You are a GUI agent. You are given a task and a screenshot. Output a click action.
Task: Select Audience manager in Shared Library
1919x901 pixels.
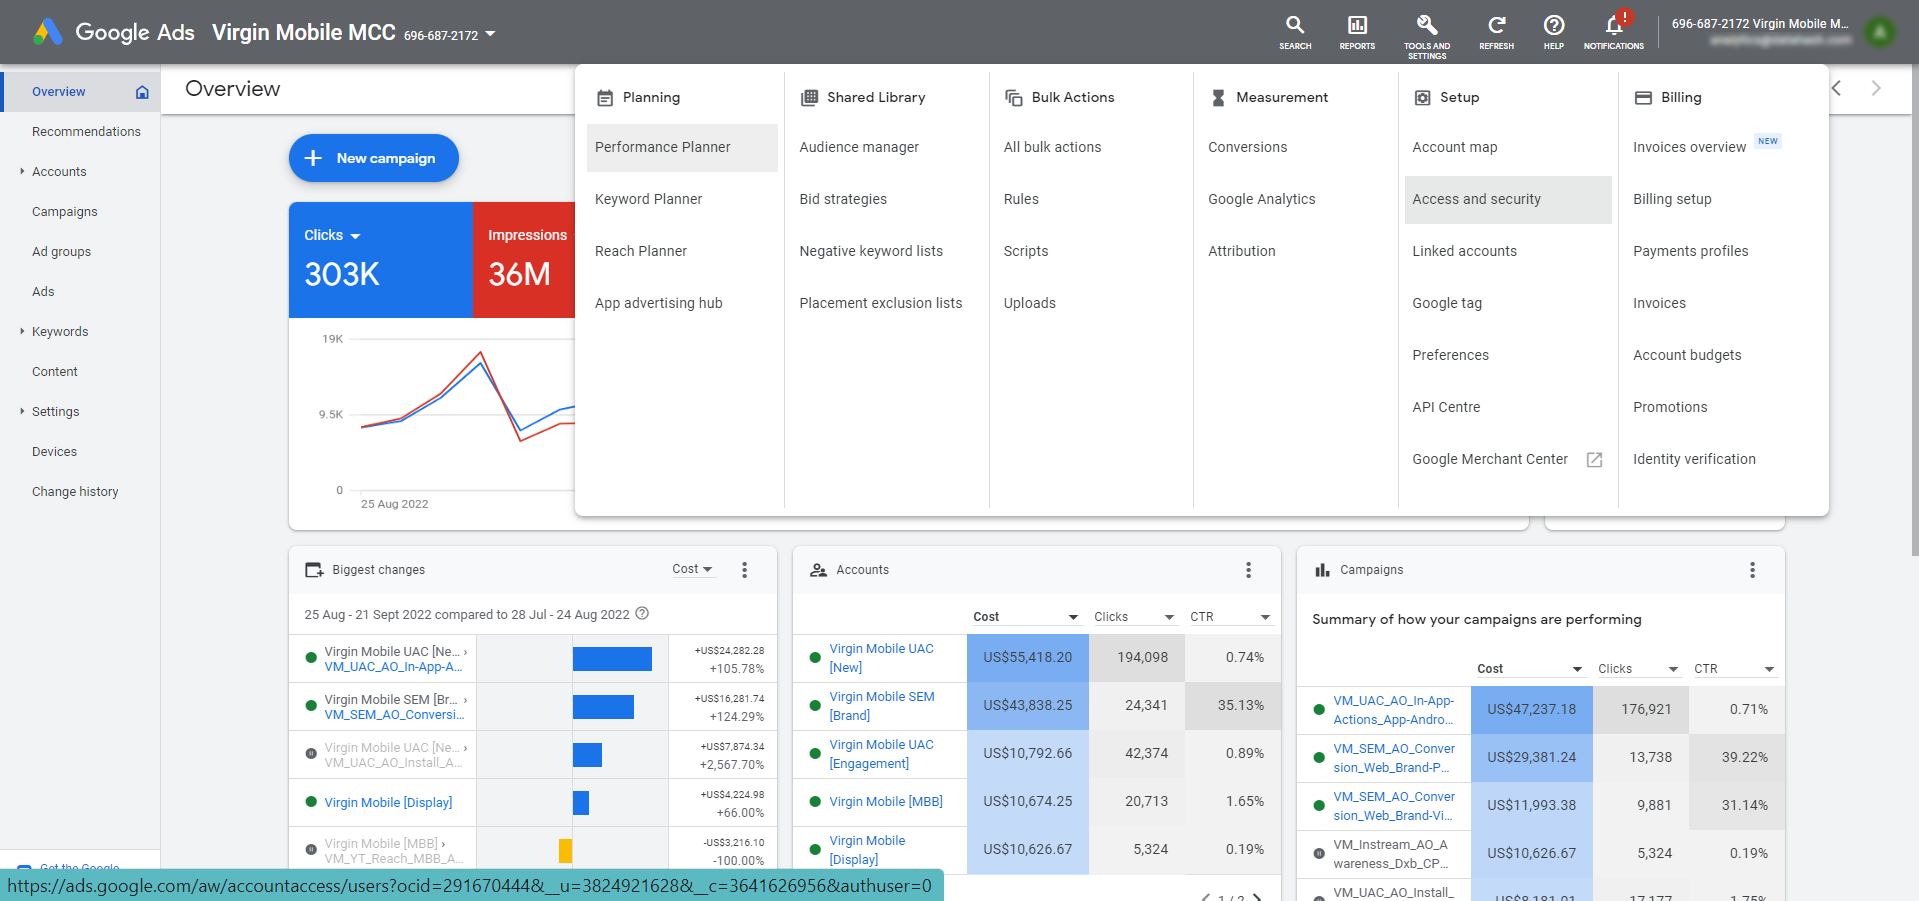tap(859, 147)
